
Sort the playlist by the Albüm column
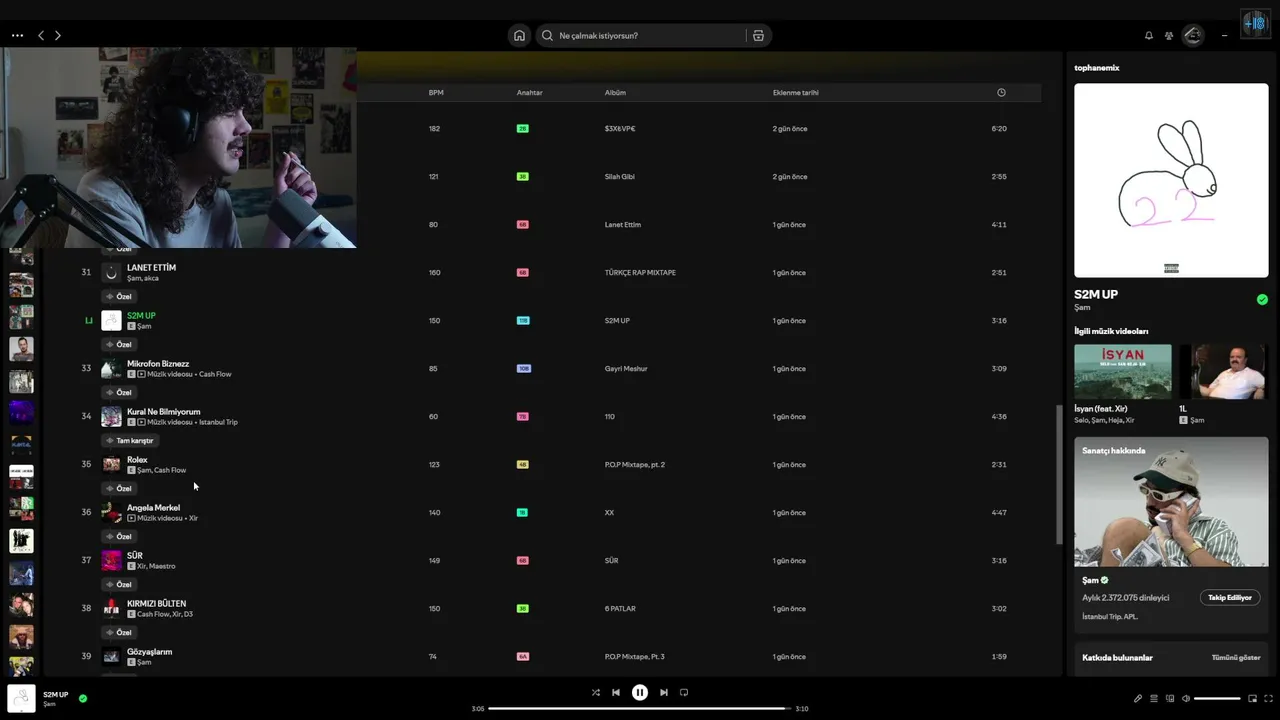[x=615, y=92]
